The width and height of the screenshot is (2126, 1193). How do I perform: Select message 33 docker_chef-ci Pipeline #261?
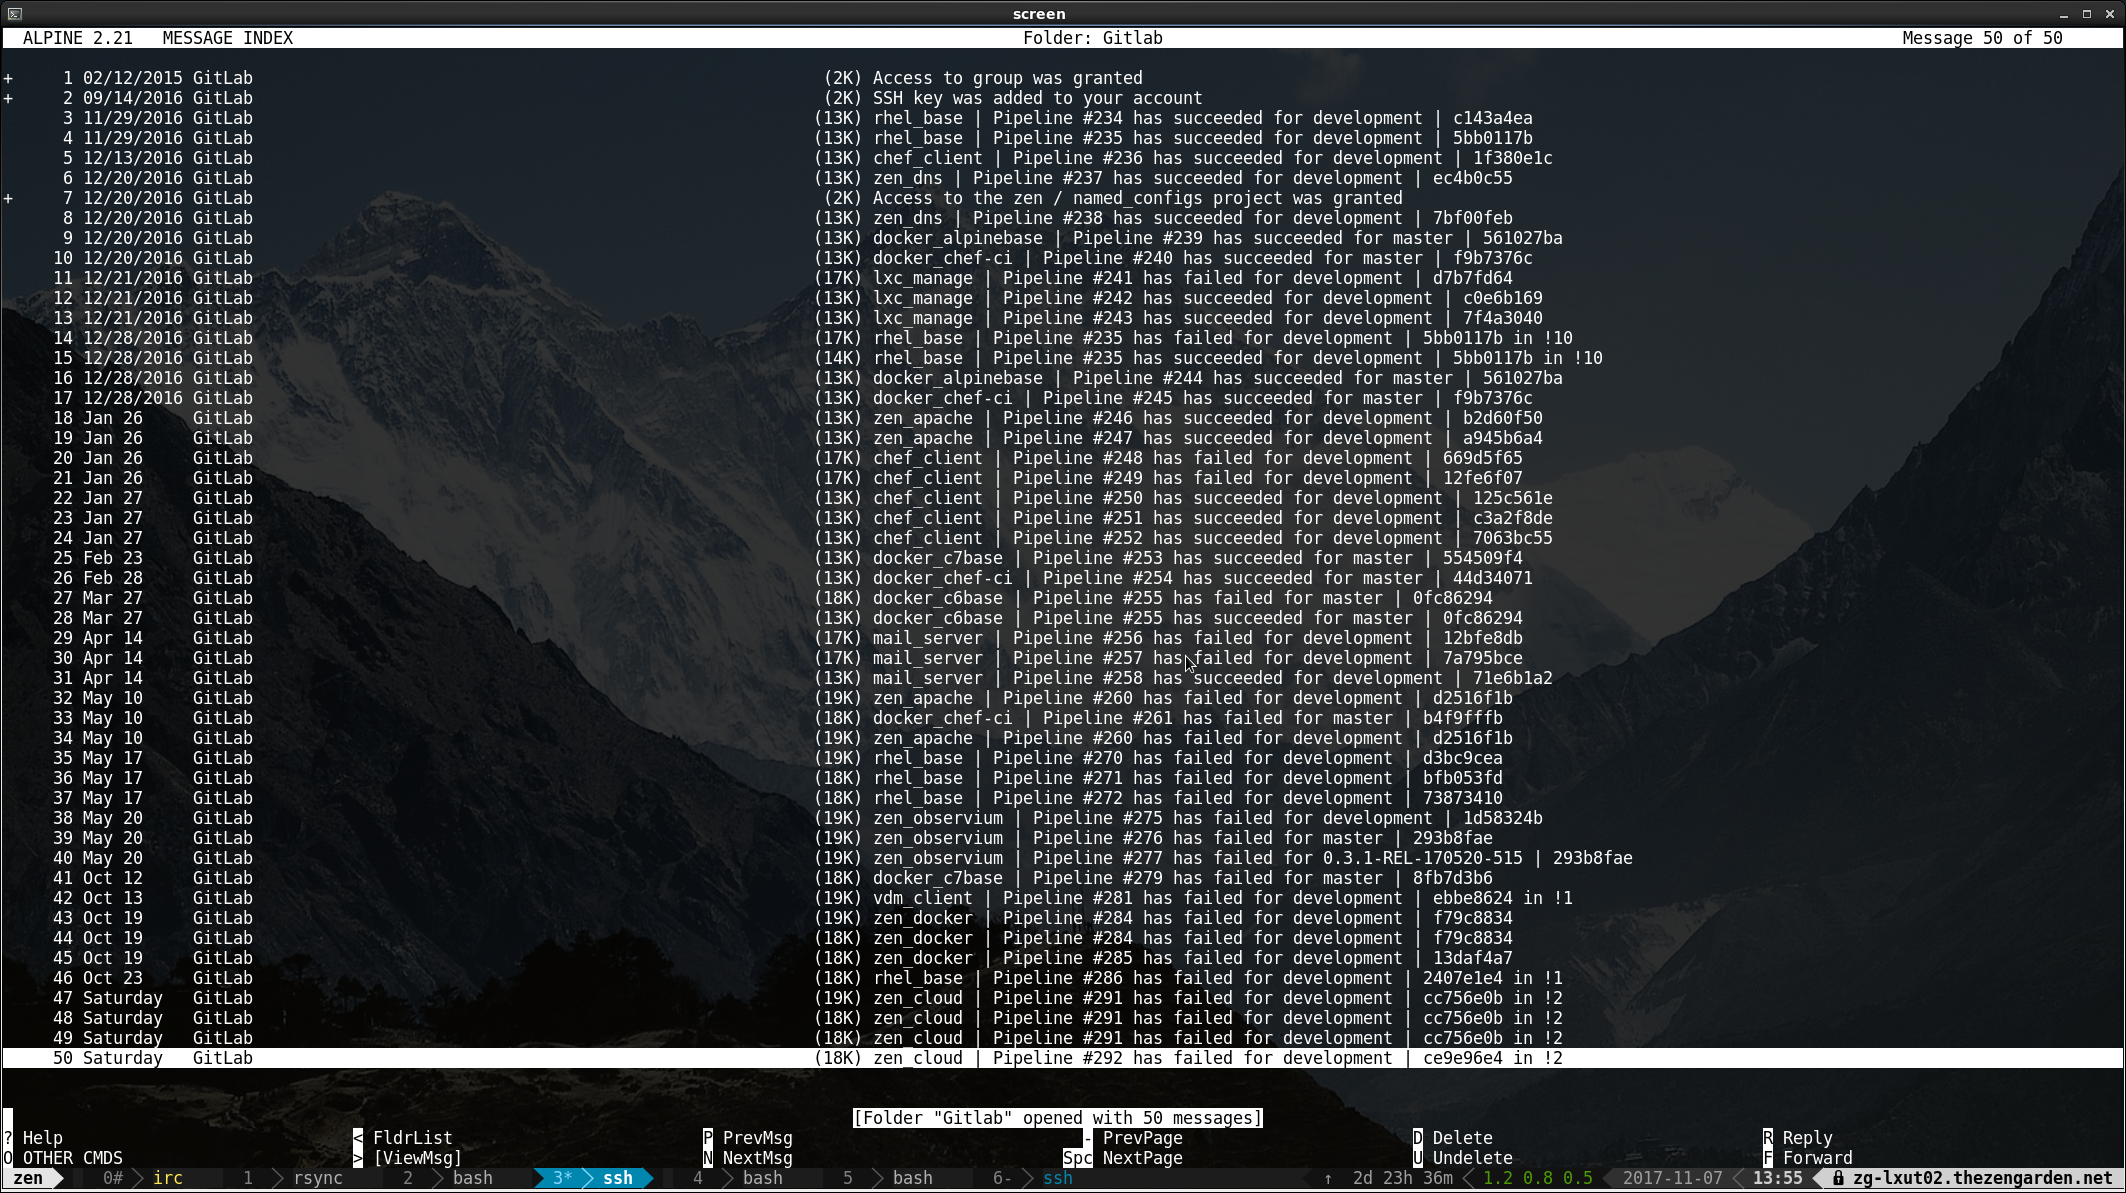click(x=1063, y=718)
